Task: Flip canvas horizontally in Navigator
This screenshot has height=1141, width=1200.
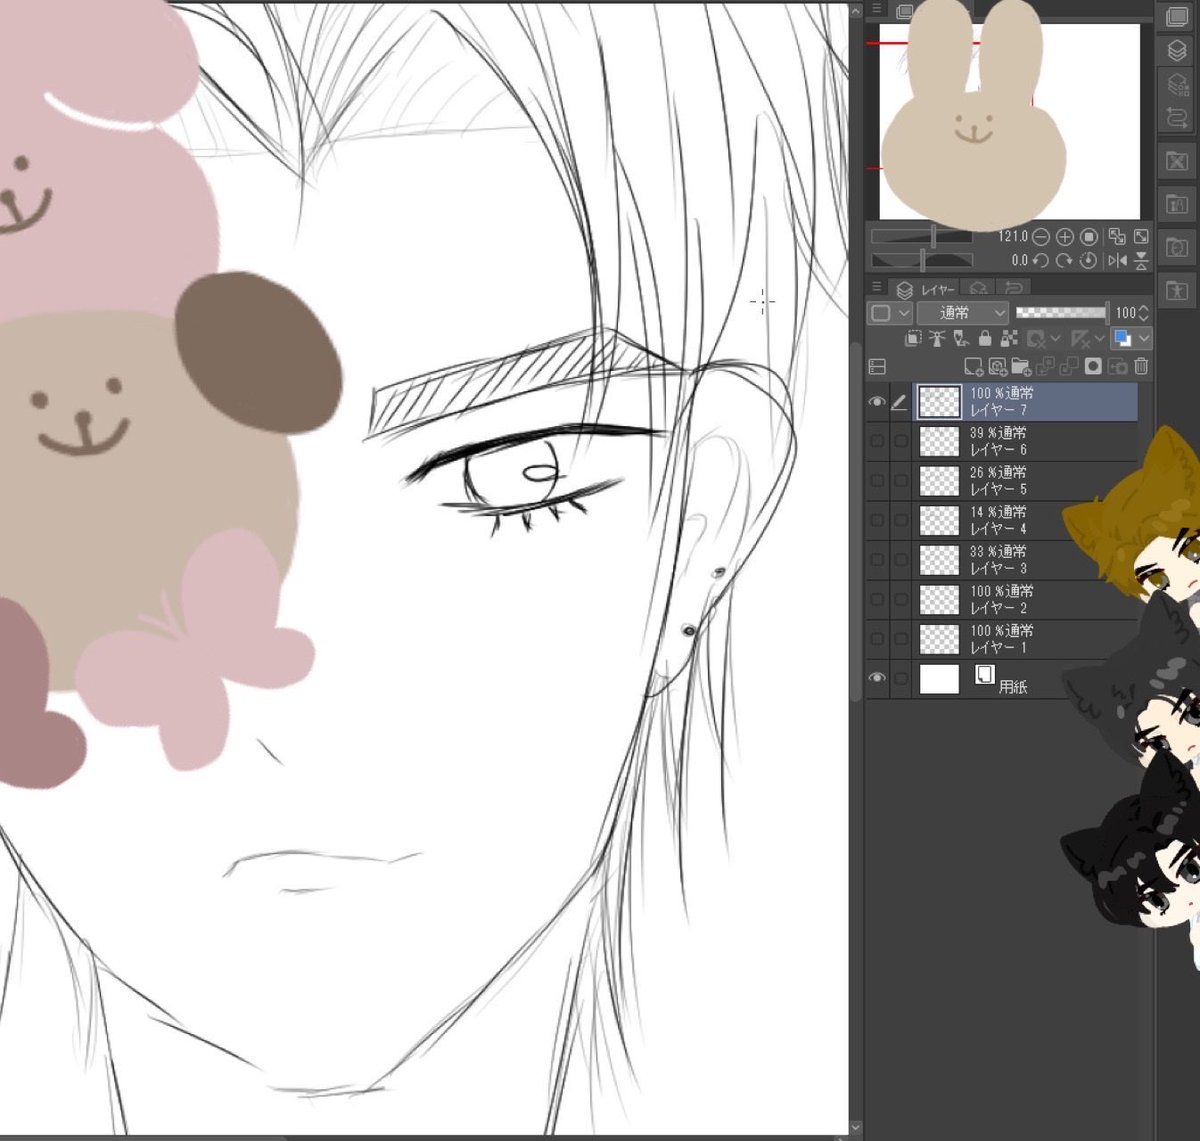Action: click(1118, 260)
